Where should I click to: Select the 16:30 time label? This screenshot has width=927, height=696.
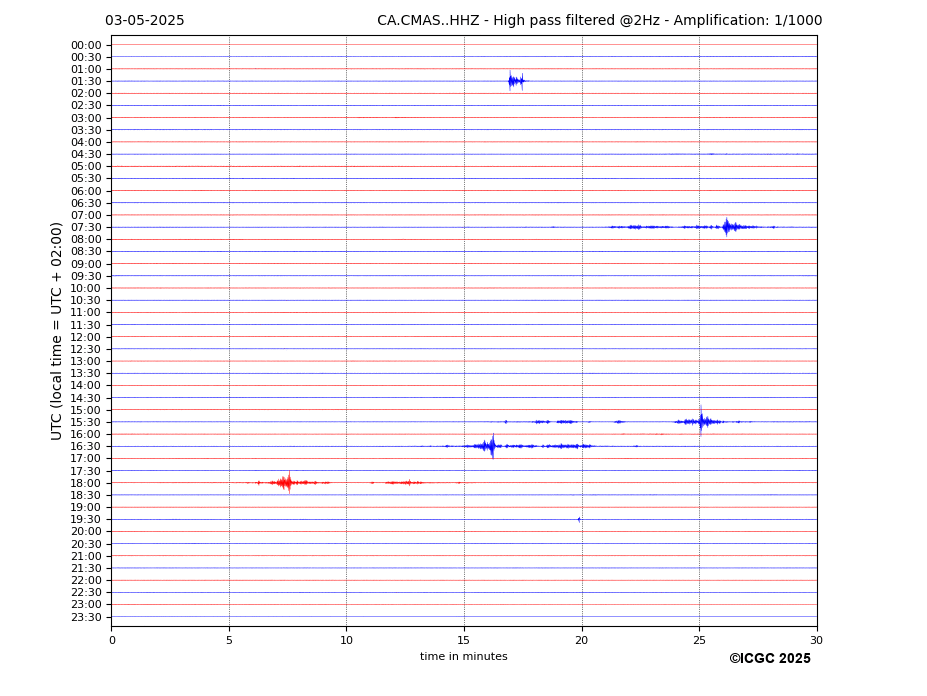86,446
